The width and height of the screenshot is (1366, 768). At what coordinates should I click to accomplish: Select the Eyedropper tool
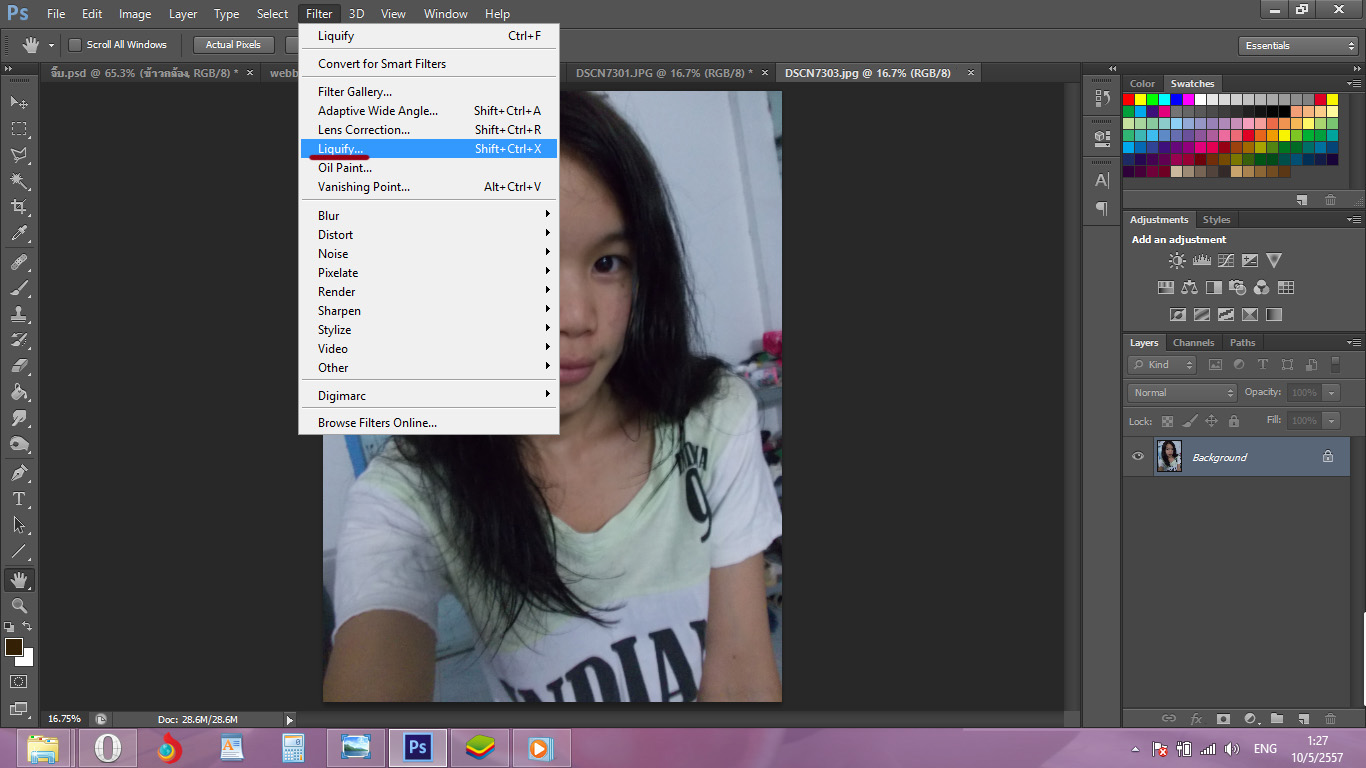click(19, 233)
